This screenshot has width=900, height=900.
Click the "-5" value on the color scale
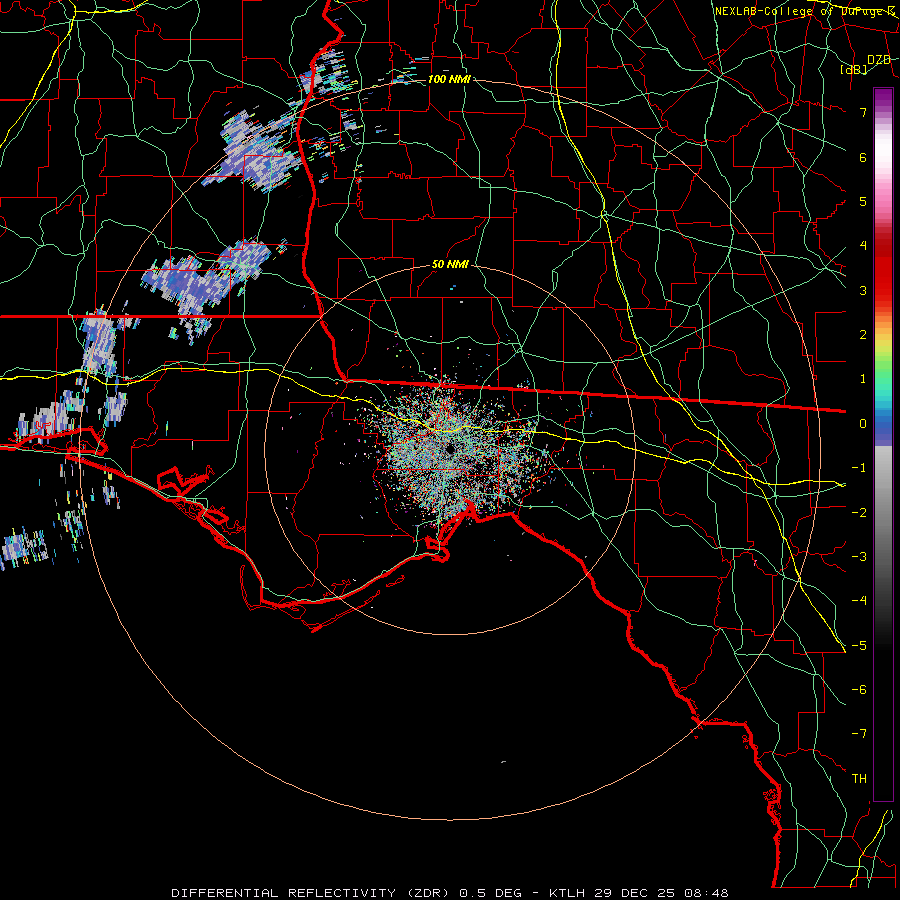click(x=859, y=645)
